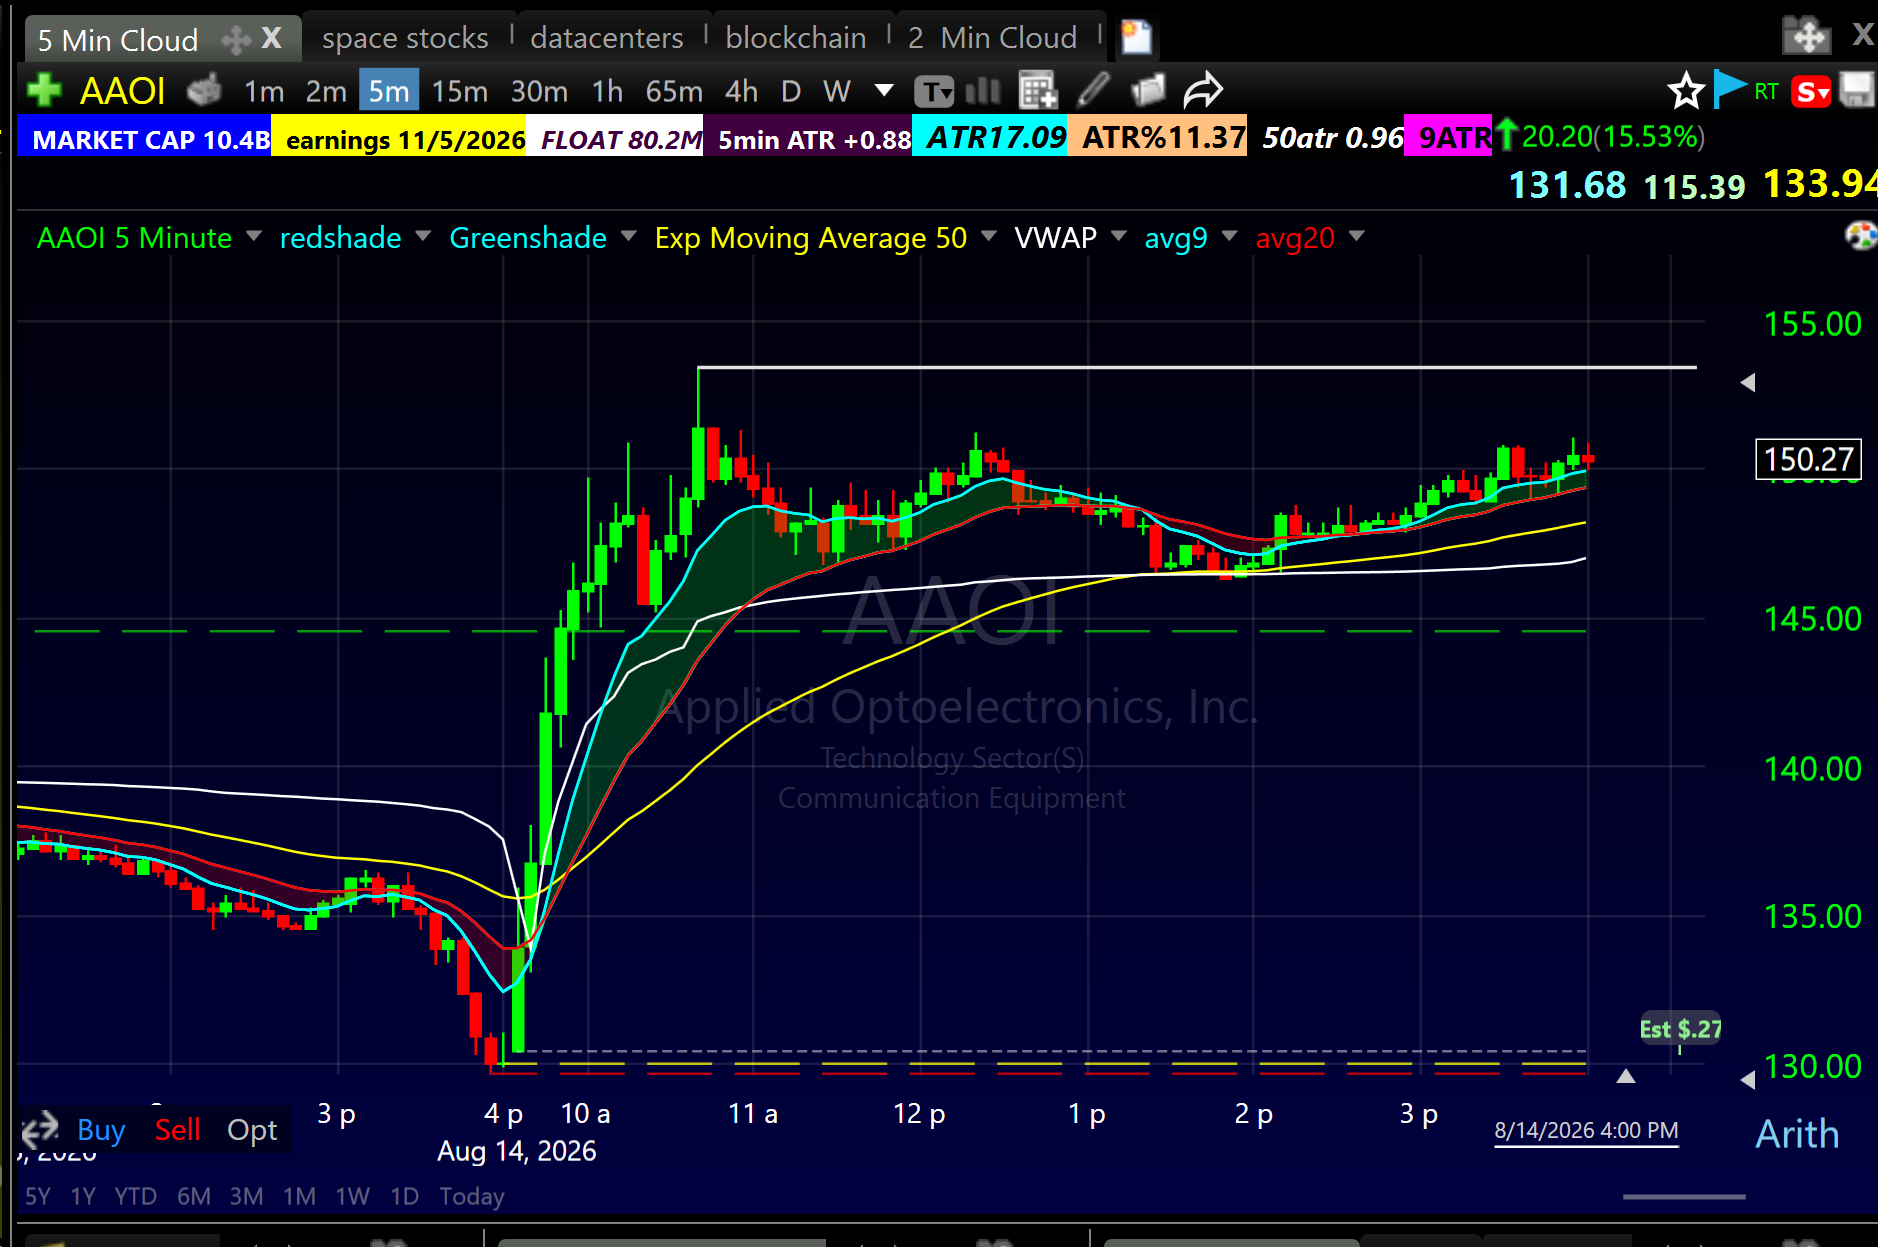Click the 150.27 current price label
Image resolution: width=1878 pixels, height=1247 pixels.
1808,459
